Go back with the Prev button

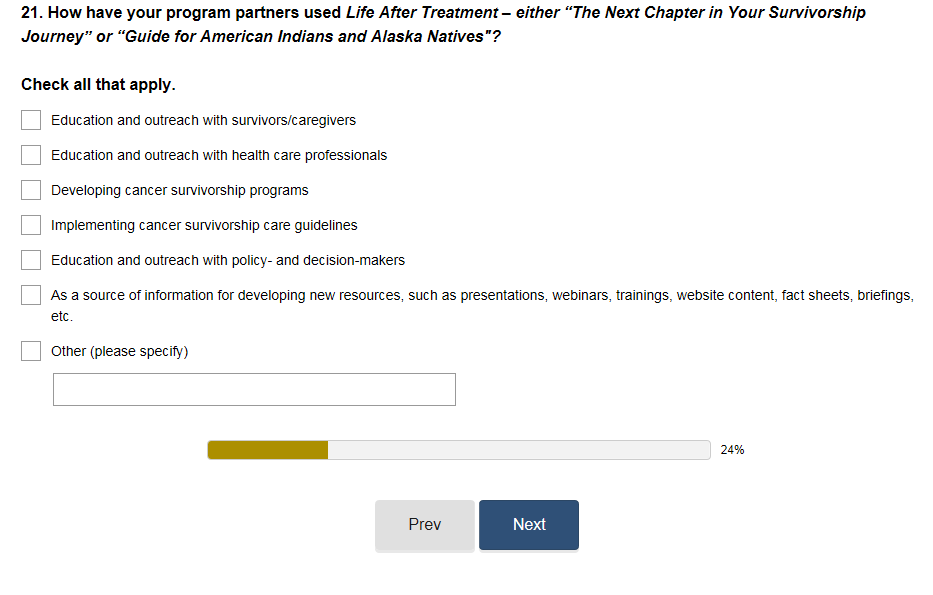pos(425,525)
